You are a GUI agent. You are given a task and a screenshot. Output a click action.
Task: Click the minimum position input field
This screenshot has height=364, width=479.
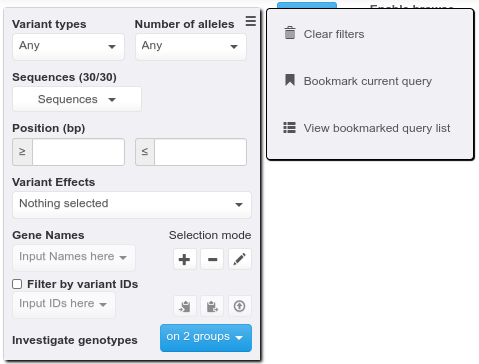click(x=78, y=152)
